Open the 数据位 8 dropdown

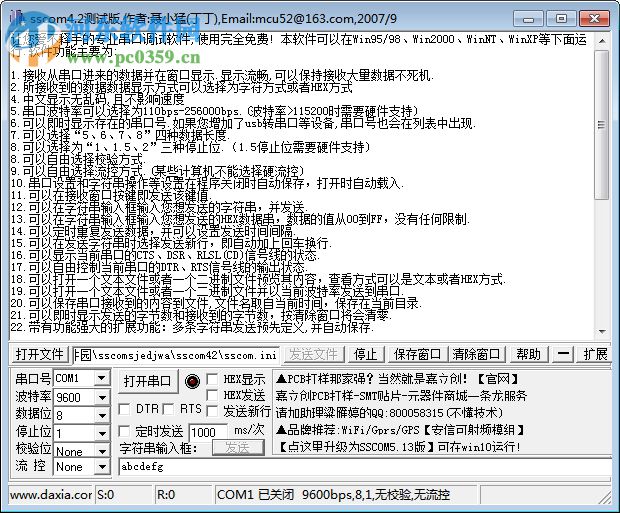click(102, 415)
